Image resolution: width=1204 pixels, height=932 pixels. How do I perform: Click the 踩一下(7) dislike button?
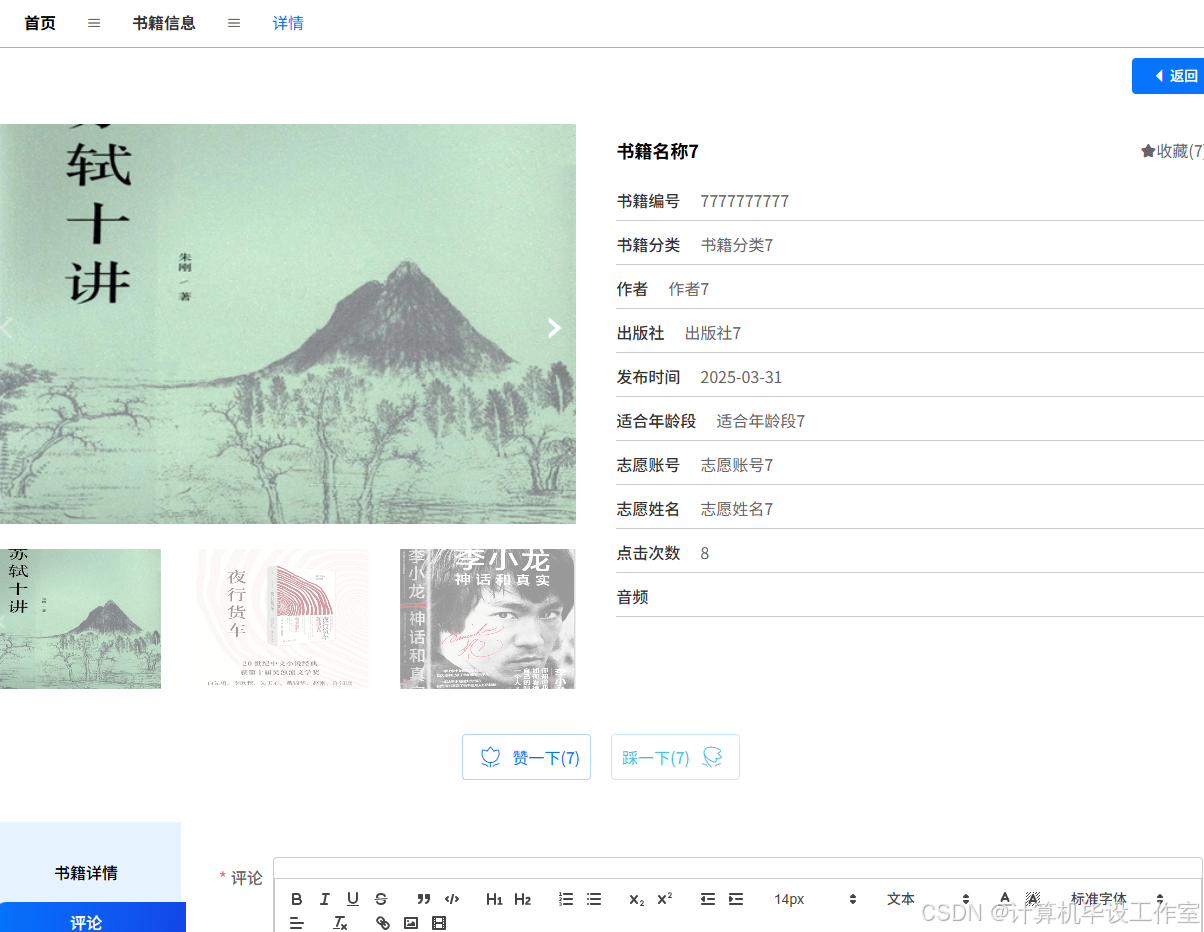point(675,757)
